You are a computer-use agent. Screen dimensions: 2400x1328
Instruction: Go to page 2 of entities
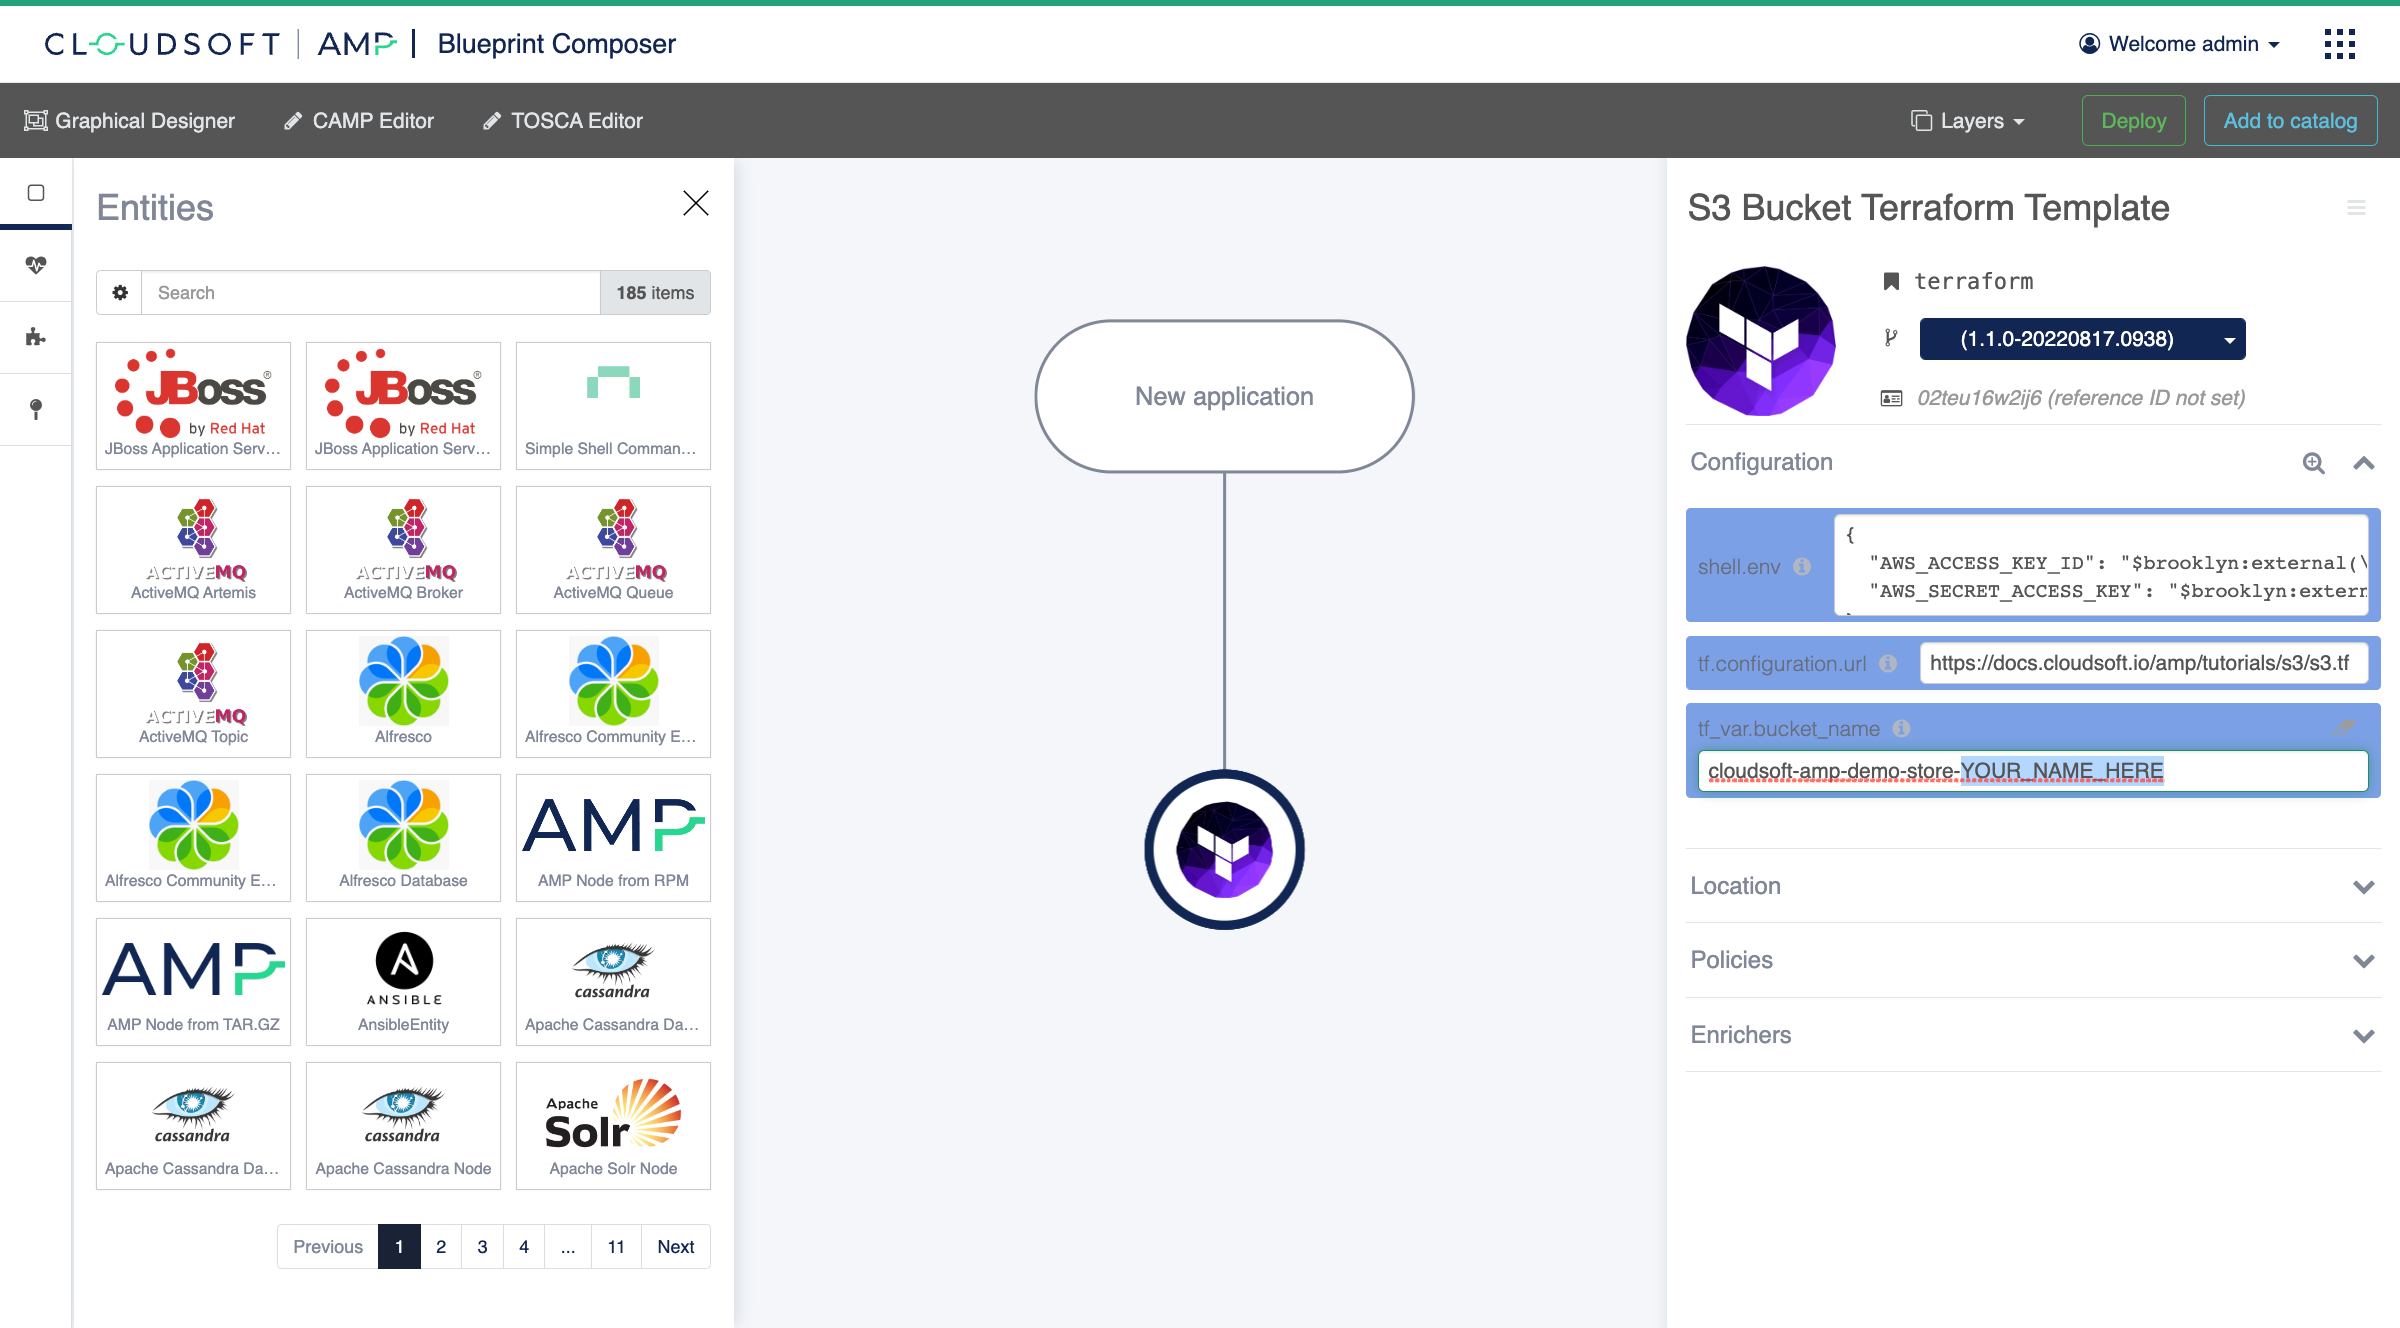[441, 1247]
